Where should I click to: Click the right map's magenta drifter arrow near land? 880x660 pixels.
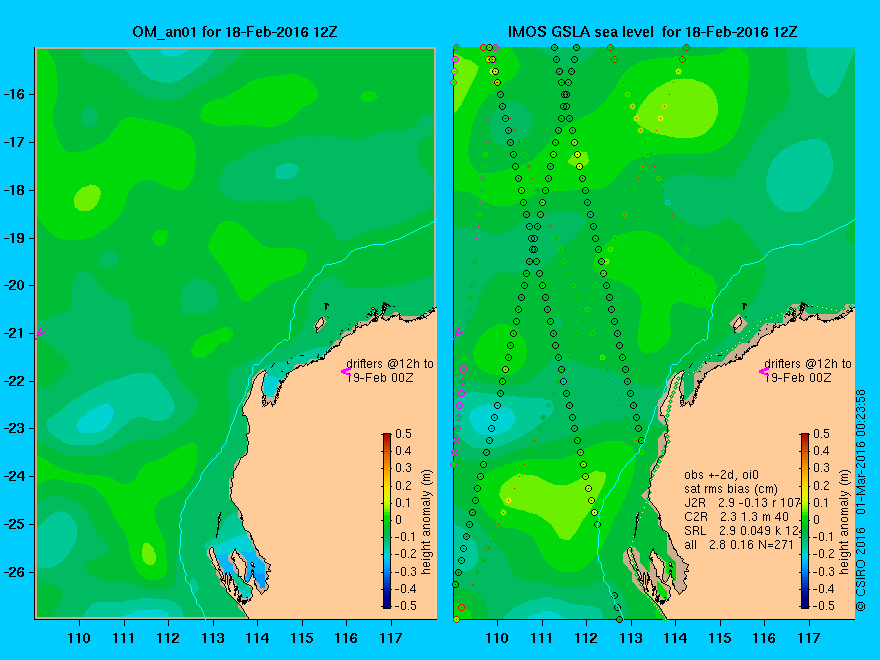coord(764,371)
